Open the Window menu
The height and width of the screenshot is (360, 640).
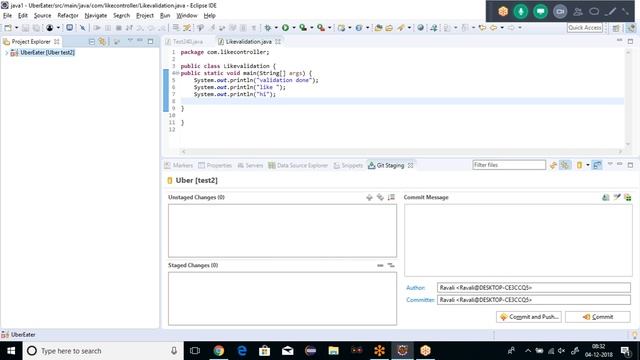(187, 16)
